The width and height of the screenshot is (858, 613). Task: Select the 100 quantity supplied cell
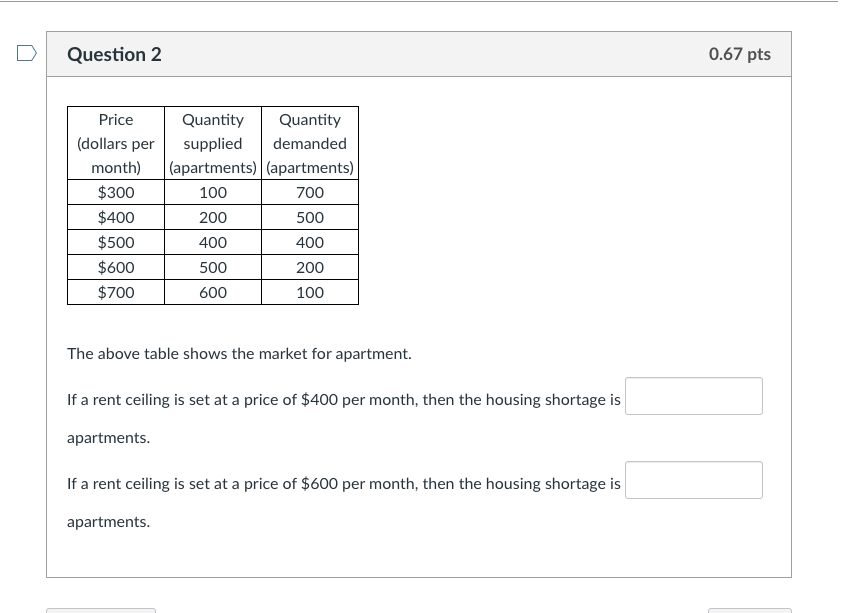(x=212, y=192)
